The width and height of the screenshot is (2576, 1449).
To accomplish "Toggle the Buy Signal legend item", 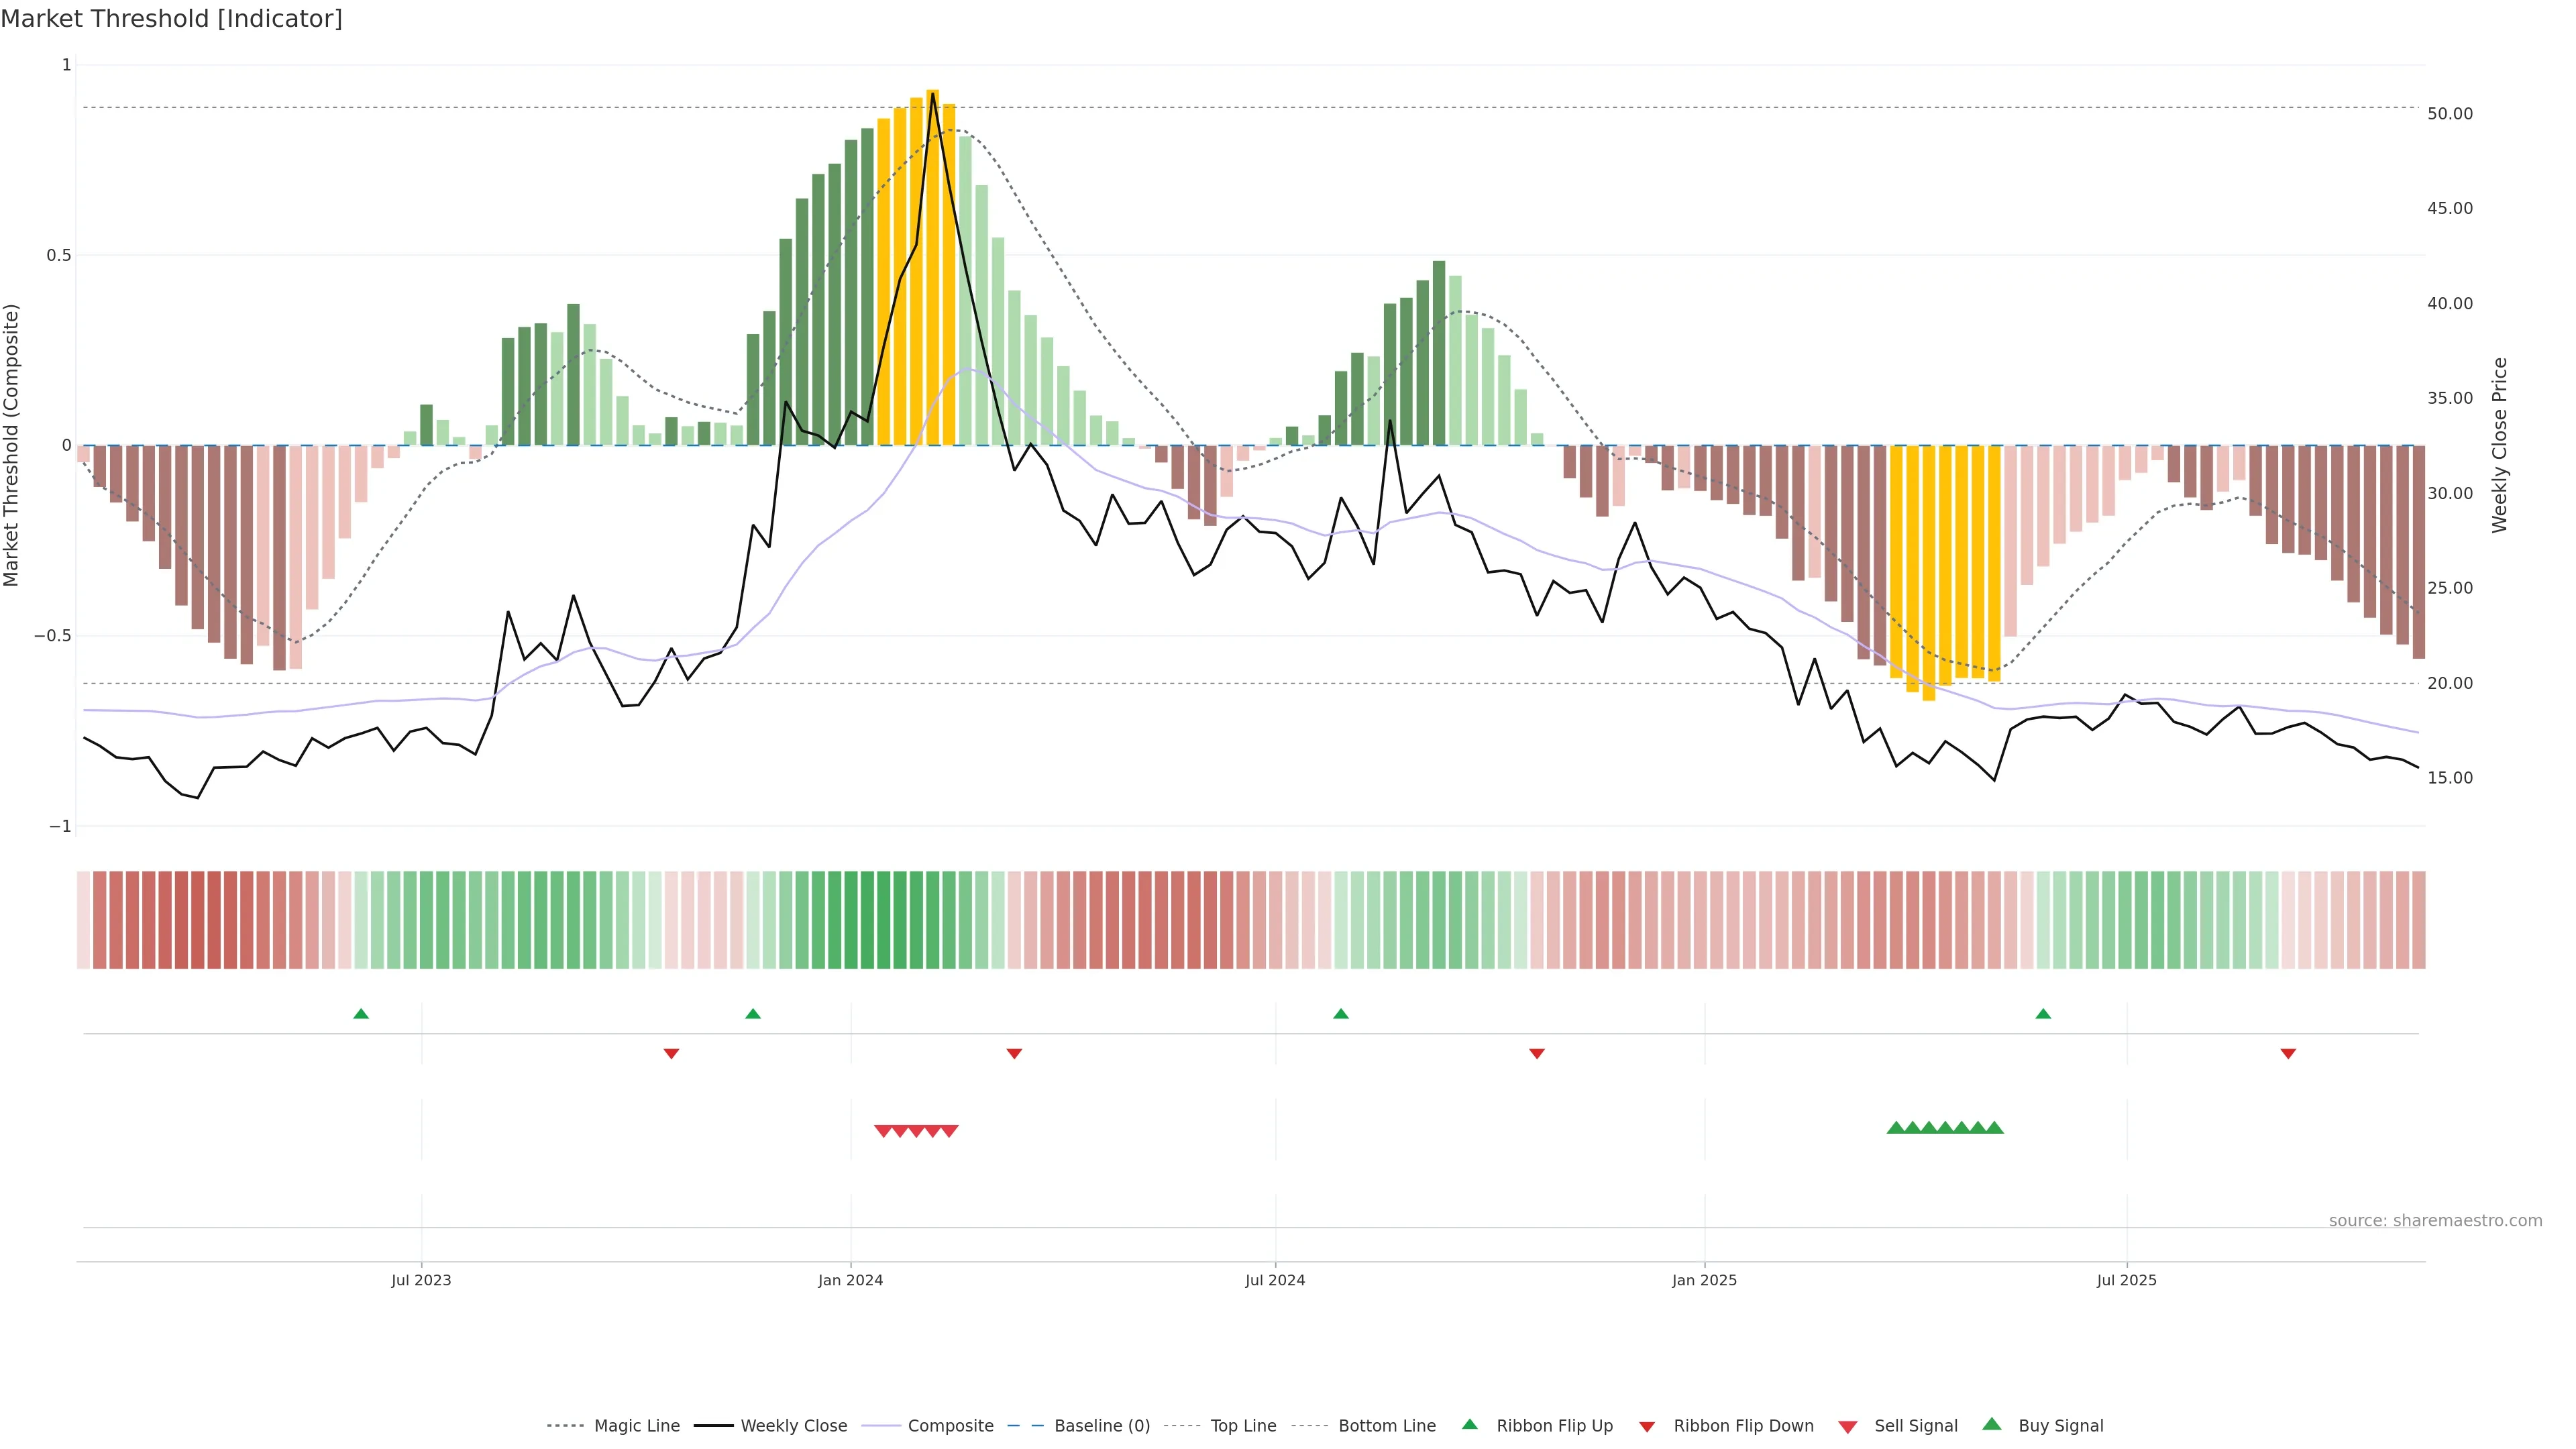I will click(x=2060, y=1426).
